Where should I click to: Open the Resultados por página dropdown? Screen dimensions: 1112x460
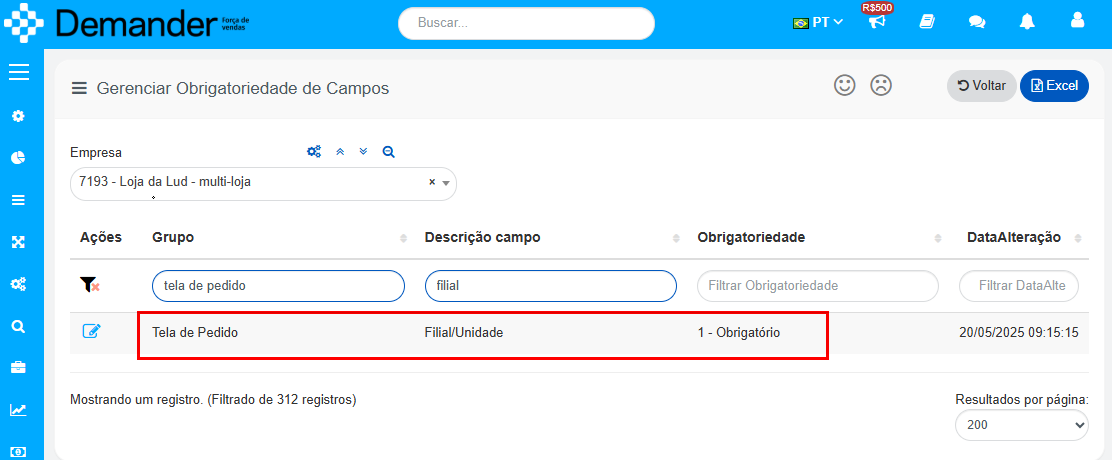pyautogui.click(x=1022, y=425)
